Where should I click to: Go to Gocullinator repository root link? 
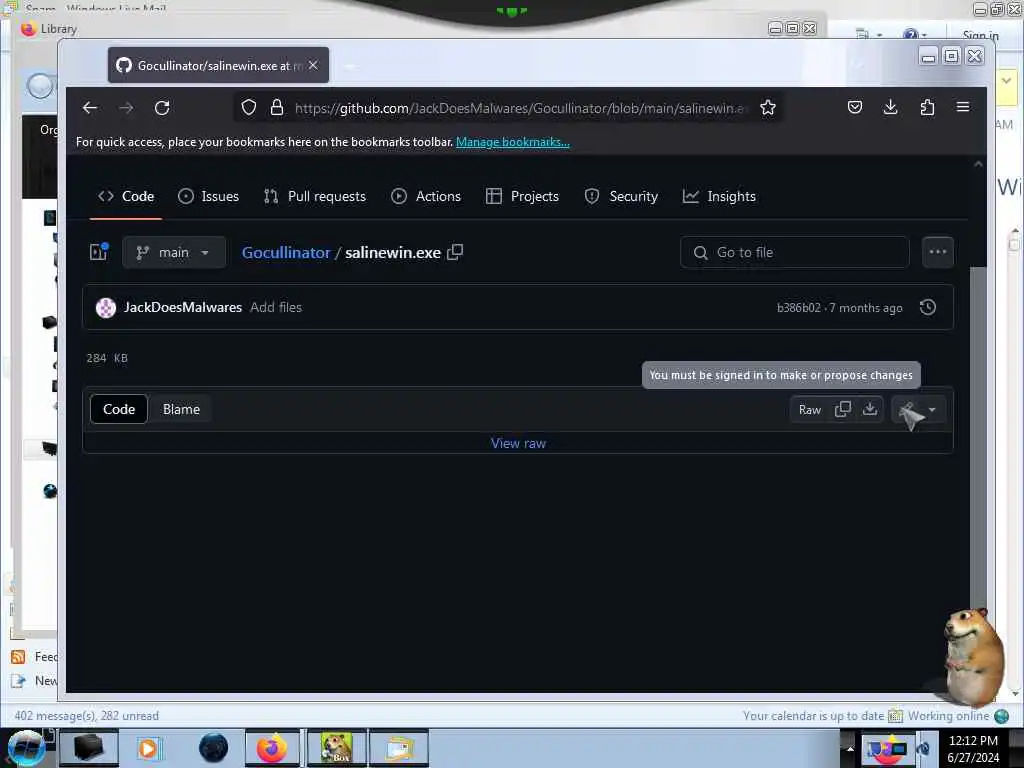click(x=286, y=253)
